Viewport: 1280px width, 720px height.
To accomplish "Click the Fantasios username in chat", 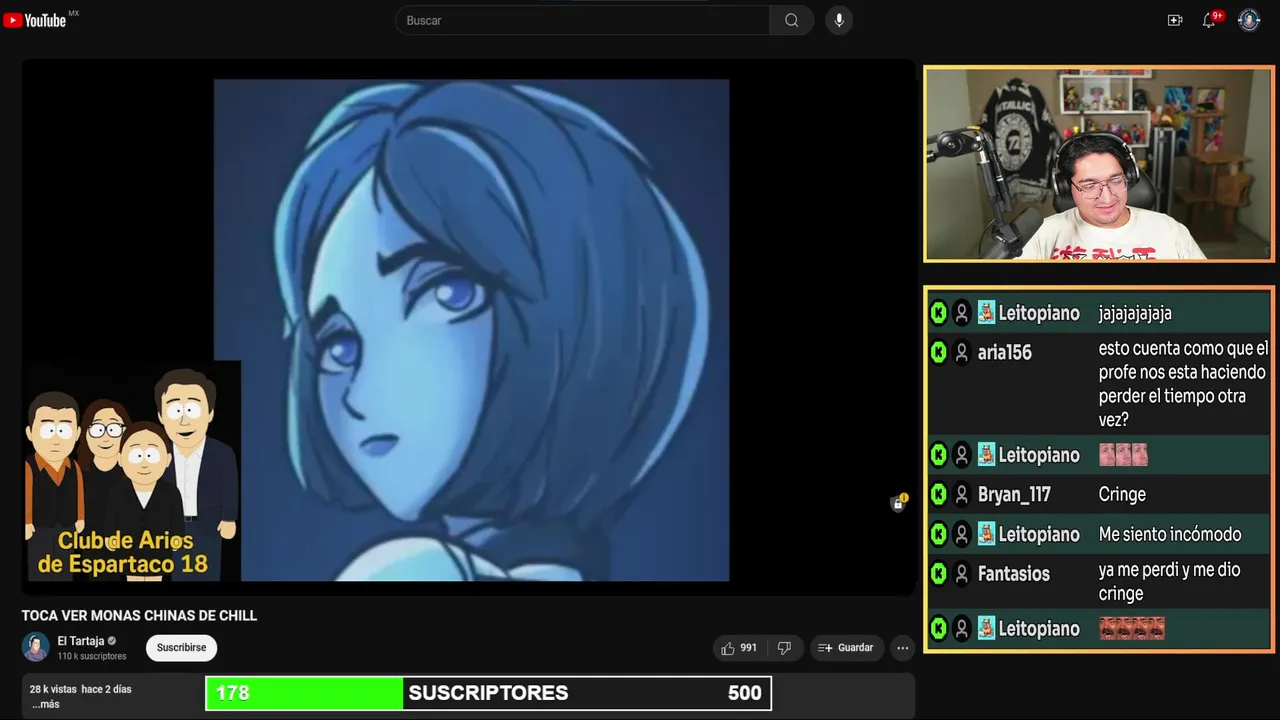I will point(1014,573).
